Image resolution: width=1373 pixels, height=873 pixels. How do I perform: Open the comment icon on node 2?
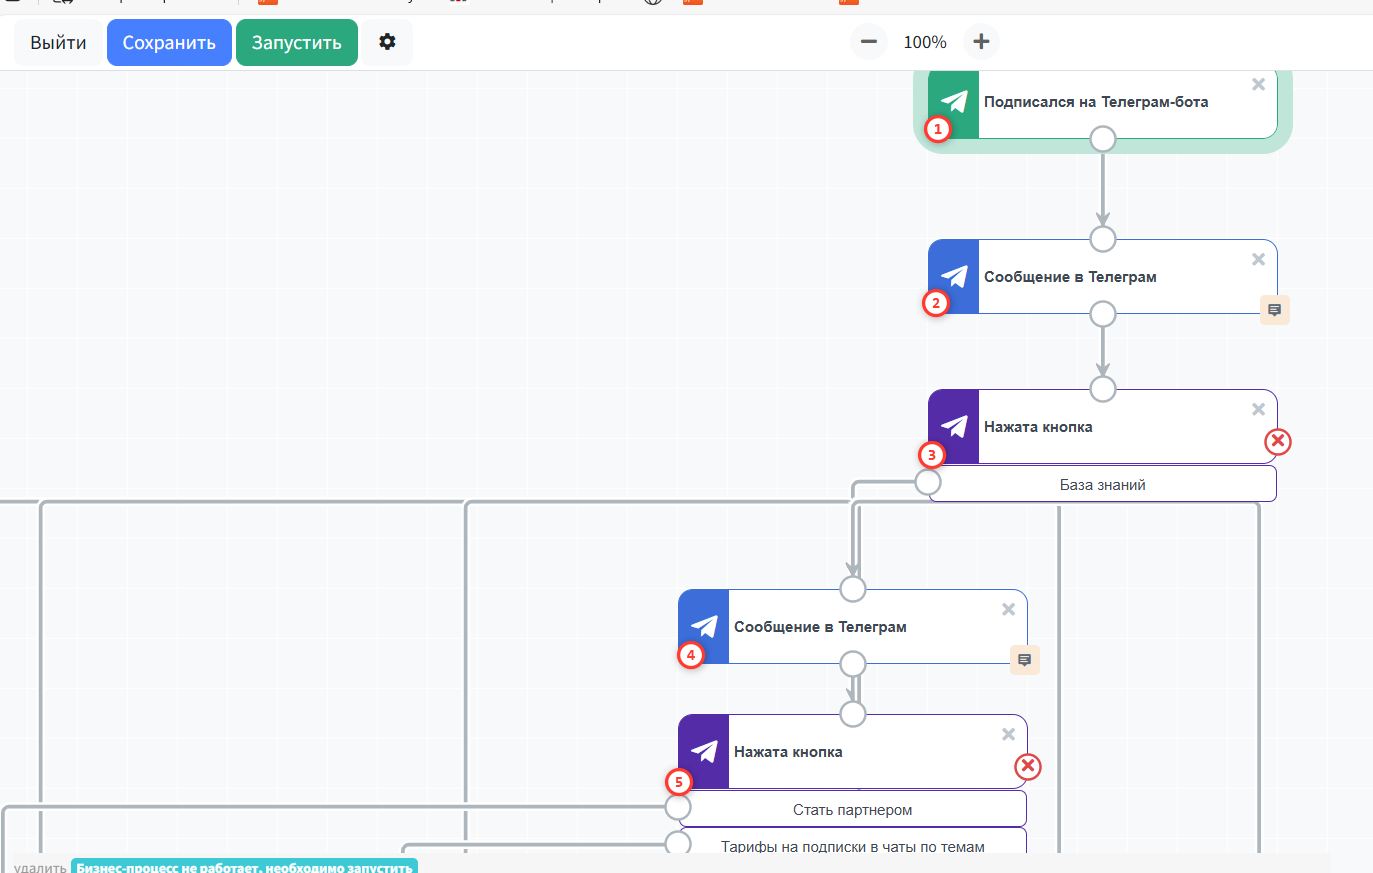[1274, 310]
